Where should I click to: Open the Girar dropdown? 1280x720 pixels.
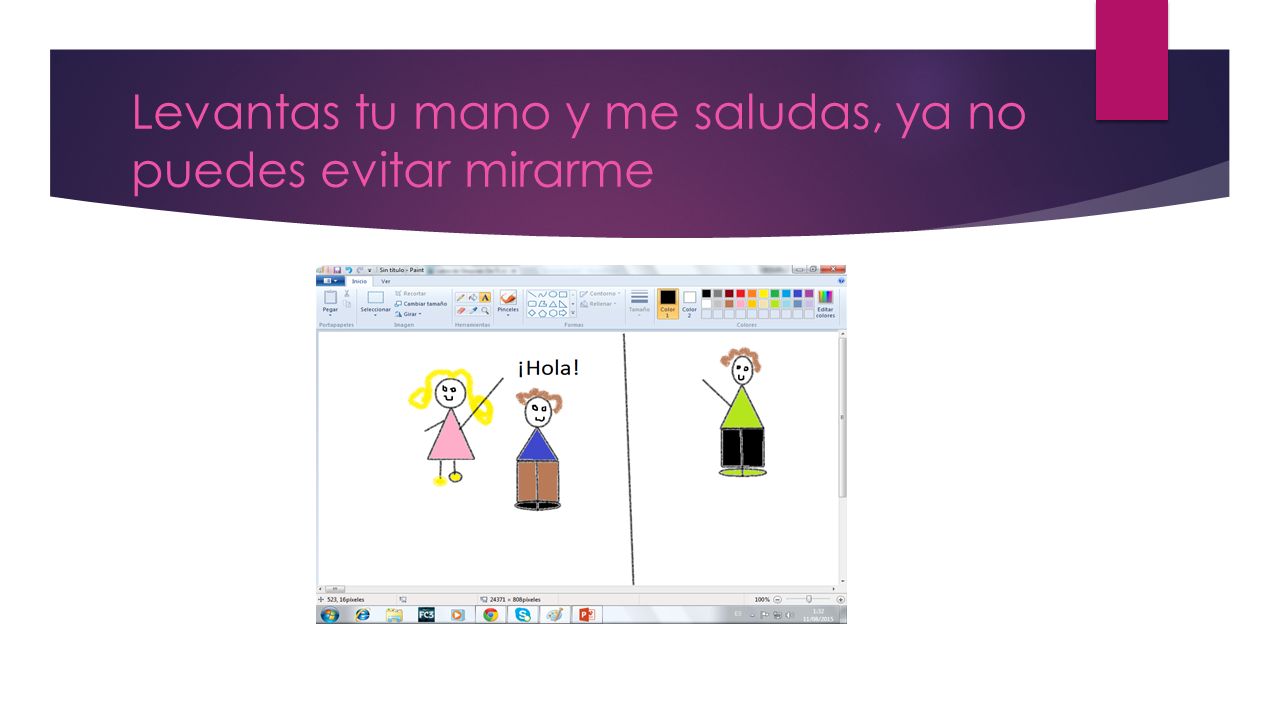click(407, 314)
